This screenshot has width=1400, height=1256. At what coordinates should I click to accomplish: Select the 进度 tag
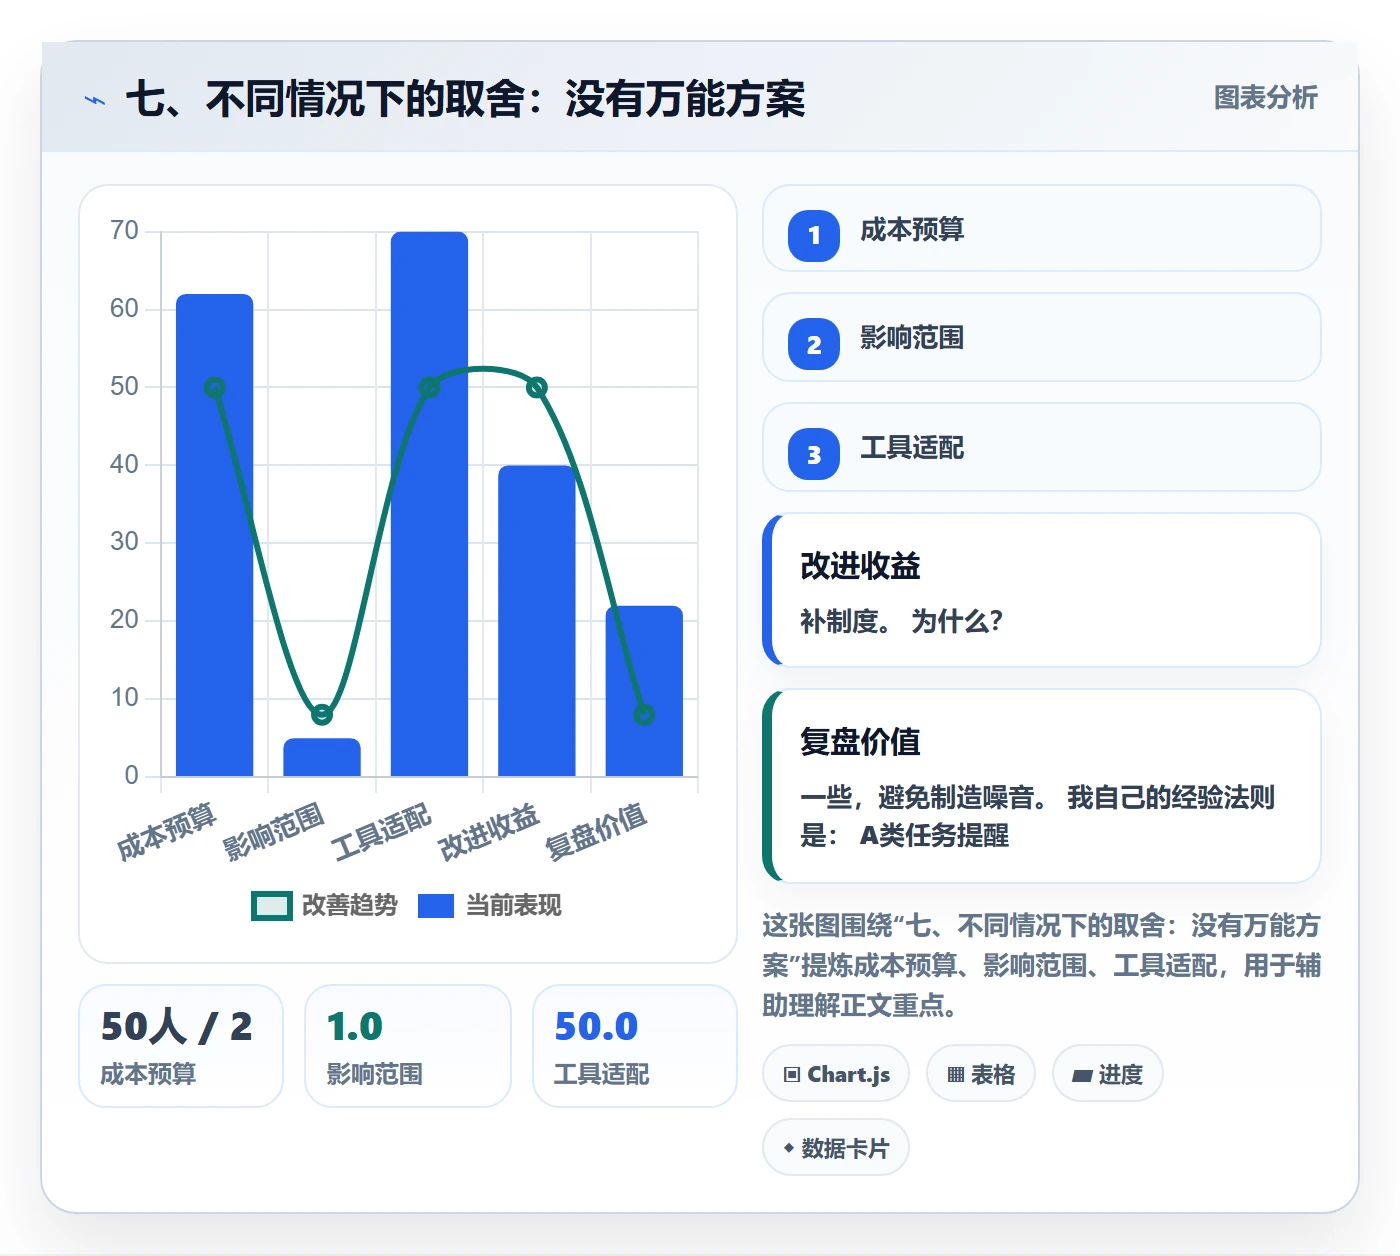[x=1108, y=1074]
